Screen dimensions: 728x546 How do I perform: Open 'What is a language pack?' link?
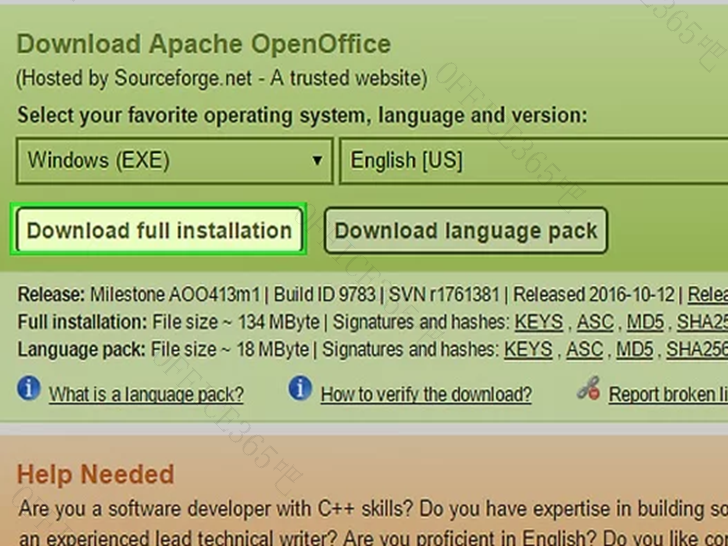coord(146,394)
